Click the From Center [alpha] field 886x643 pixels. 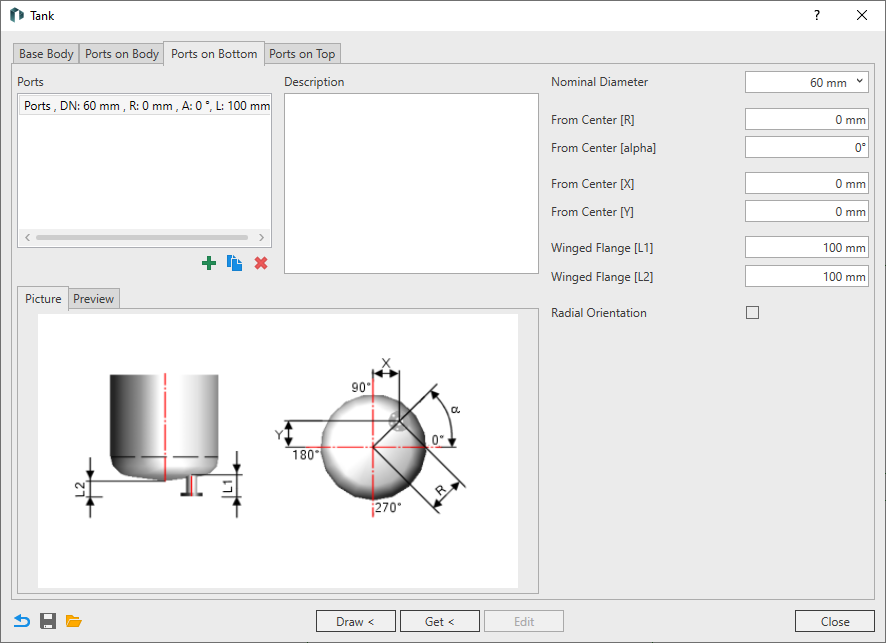click(x=806, y=147)
